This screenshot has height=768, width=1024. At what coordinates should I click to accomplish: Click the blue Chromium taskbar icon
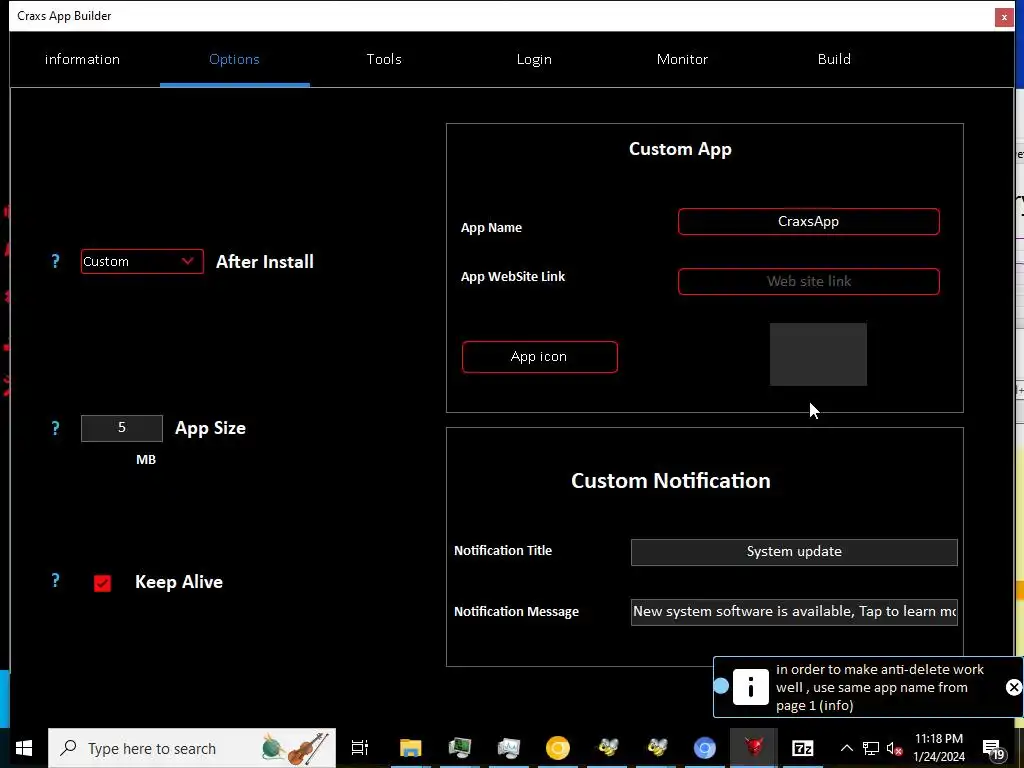click(705, 748)
